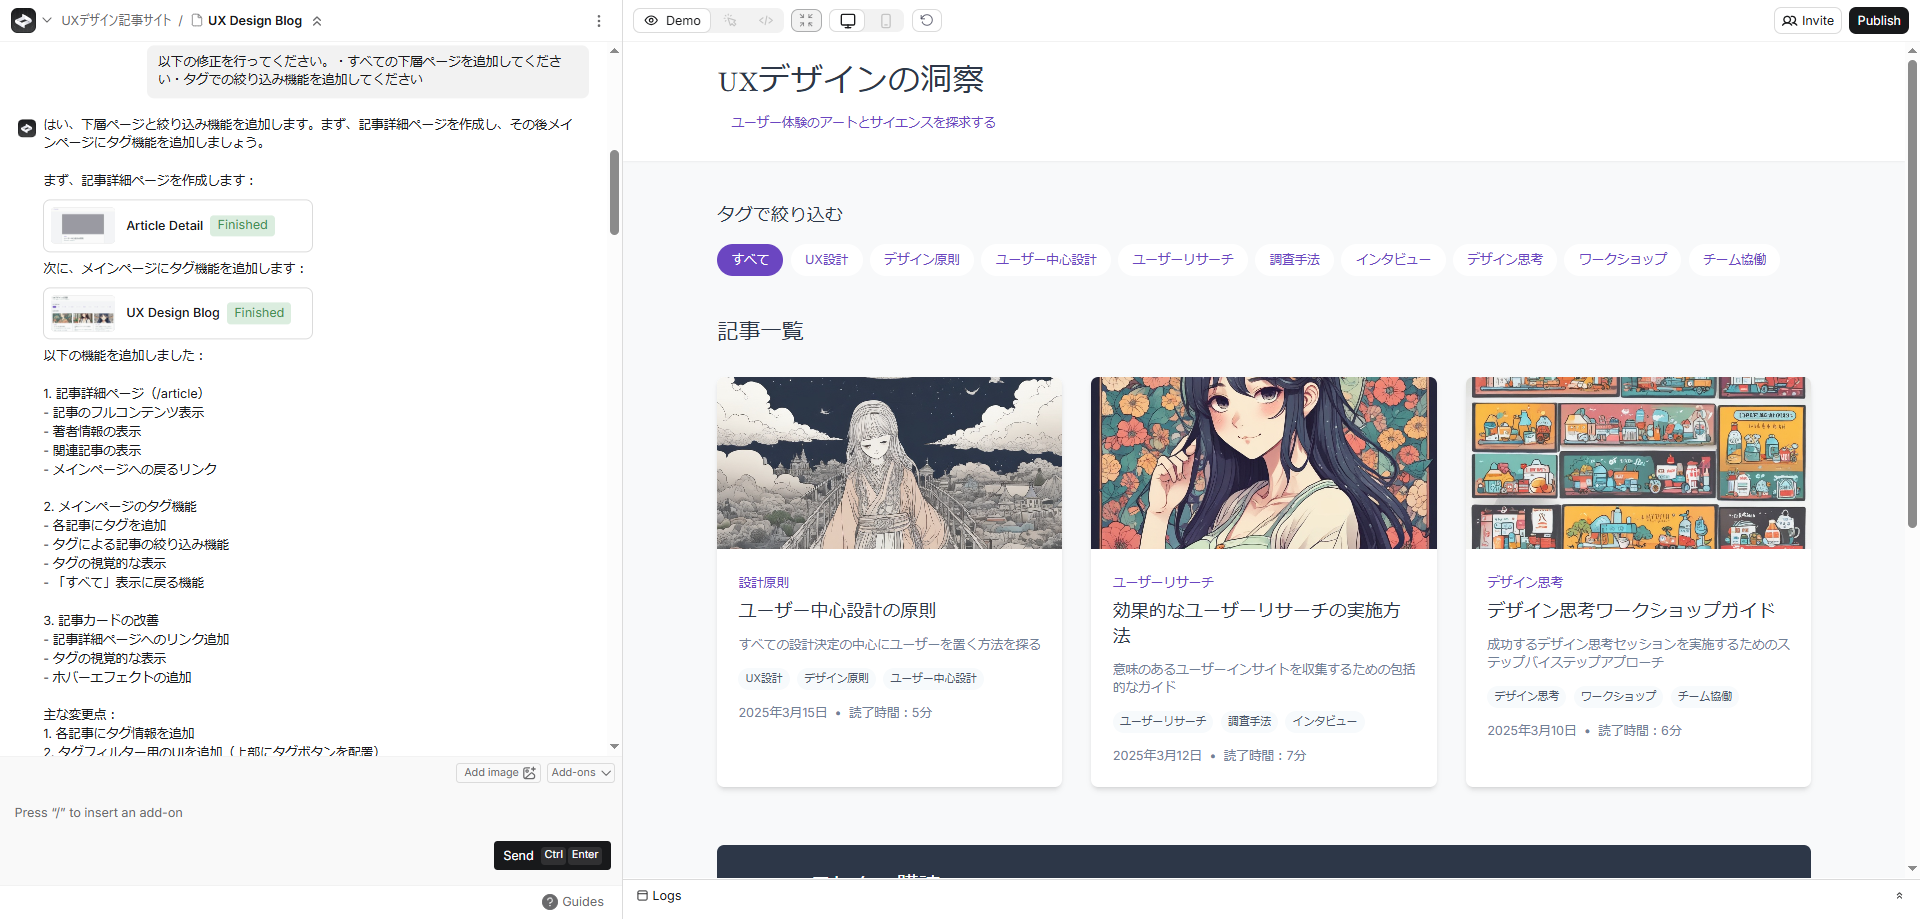The height and width of the screenshot is (919, 1920).
Task: Filter articles by デザイン思考 tag
Action: (x=1504, y=260)
